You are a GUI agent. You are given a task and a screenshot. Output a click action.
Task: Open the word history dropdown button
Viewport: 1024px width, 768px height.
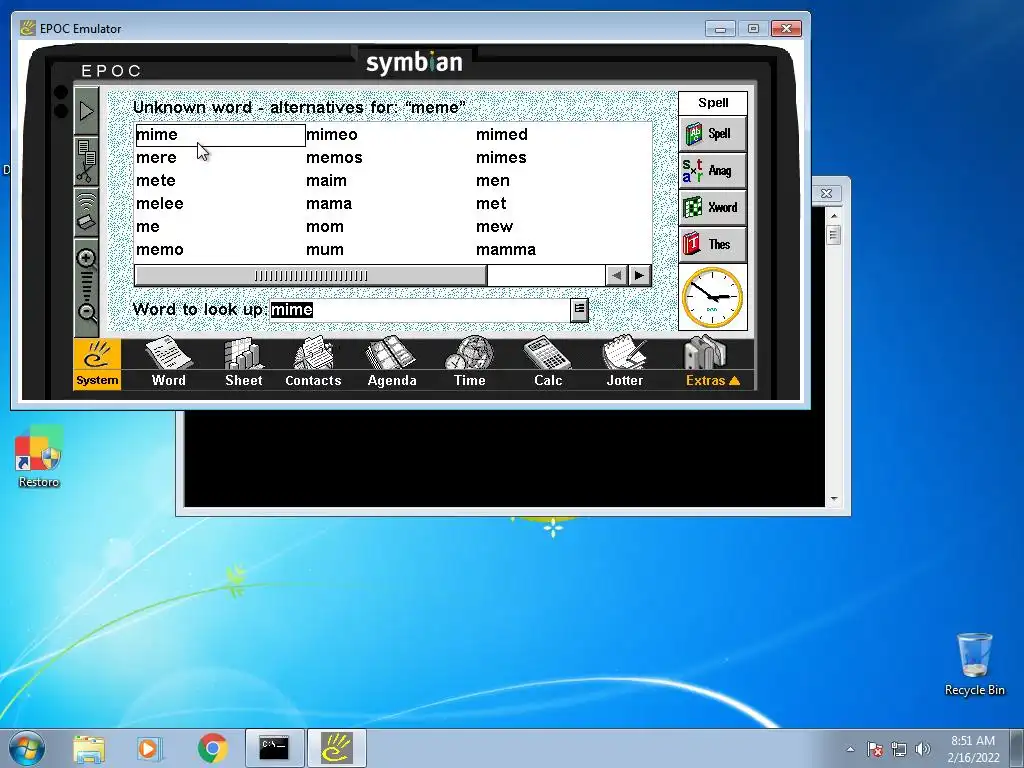click(x=579, y=310)
